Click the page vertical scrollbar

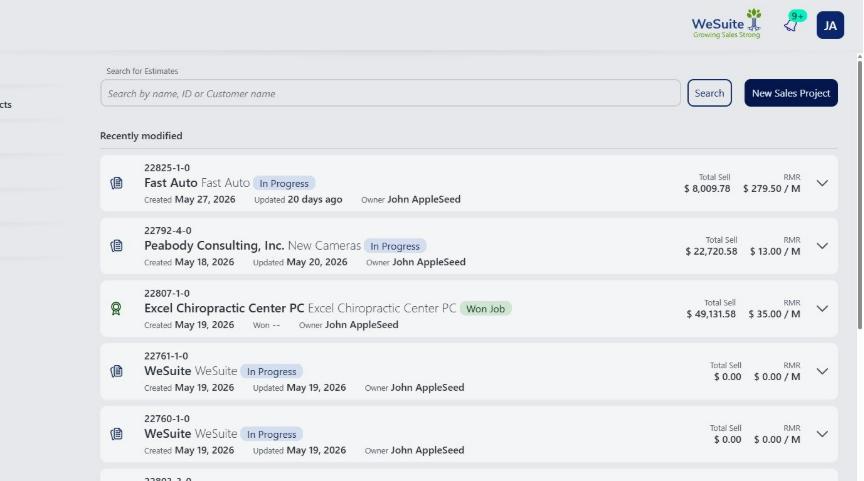[859, 193]
